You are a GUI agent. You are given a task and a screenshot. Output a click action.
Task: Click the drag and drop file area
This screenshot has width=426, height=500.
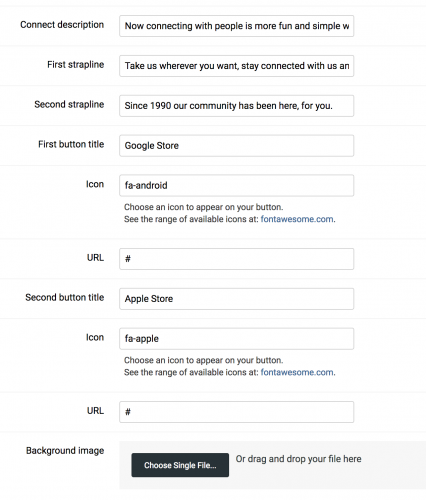[272, 465]
